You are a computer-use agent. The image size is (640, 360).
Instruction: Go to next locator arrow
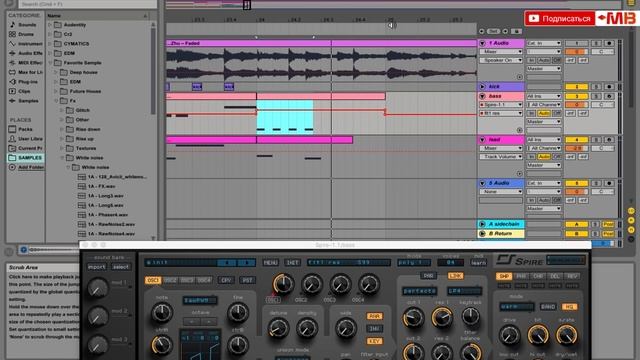(506, 31)
